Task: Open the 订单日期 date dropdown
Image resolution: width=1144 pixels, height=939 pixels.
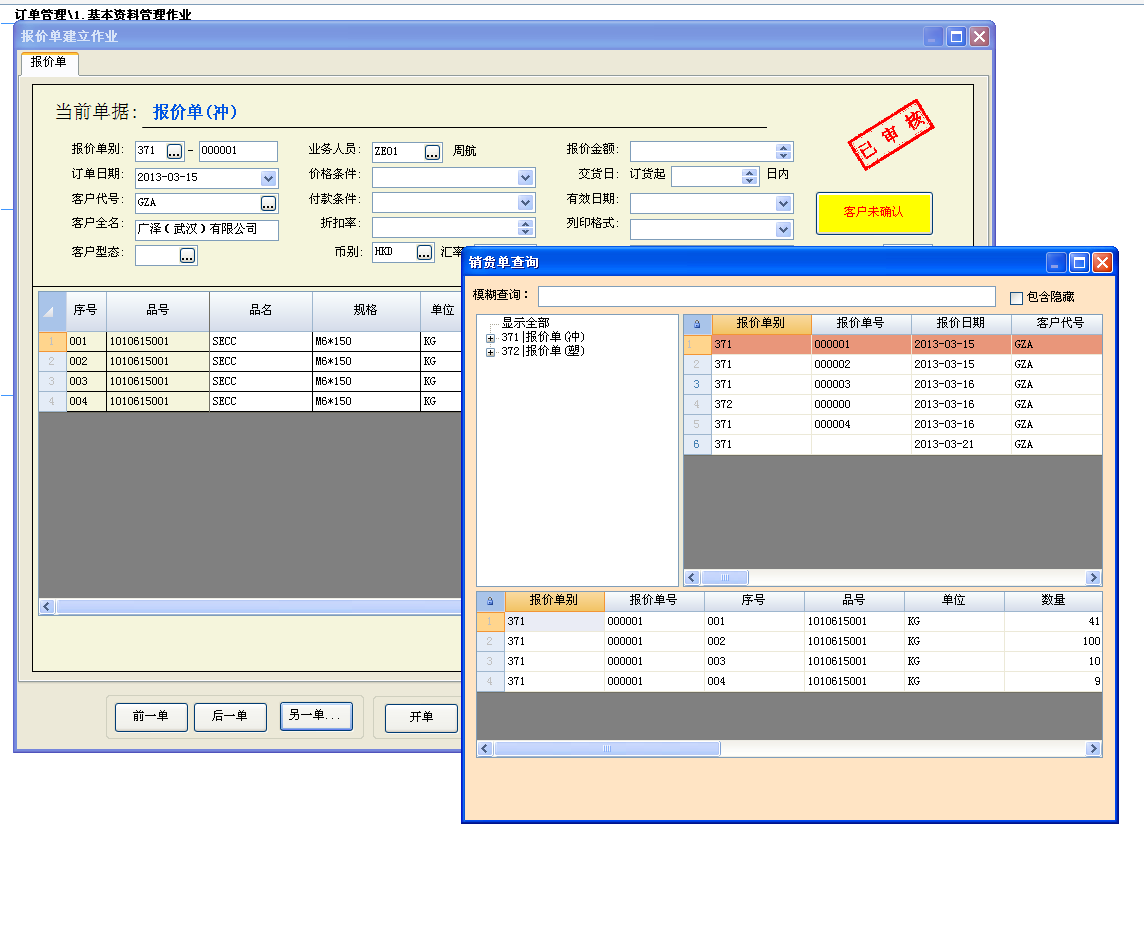Action: [x=268, y=178]
